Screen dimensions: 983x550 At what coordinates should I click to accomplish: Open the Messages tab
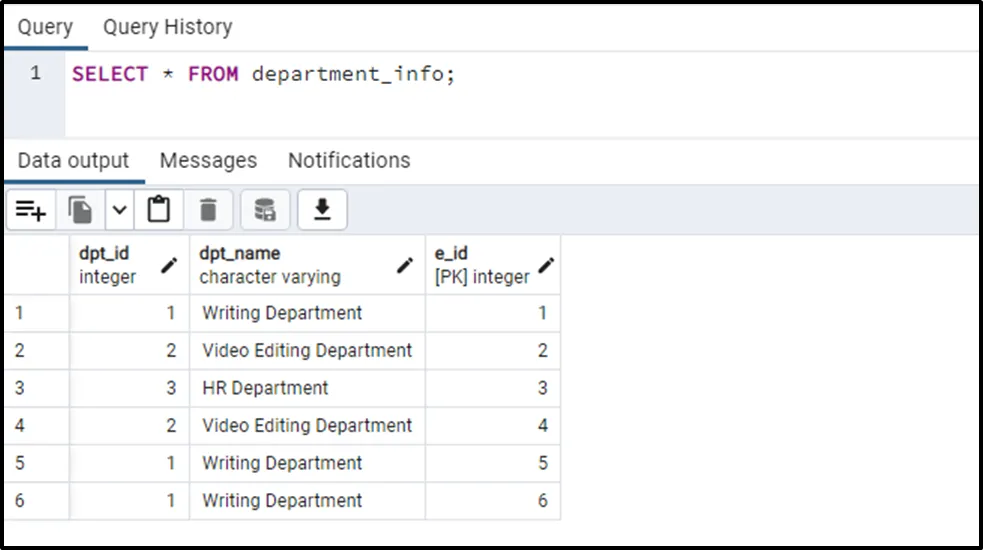pos(208,160)
